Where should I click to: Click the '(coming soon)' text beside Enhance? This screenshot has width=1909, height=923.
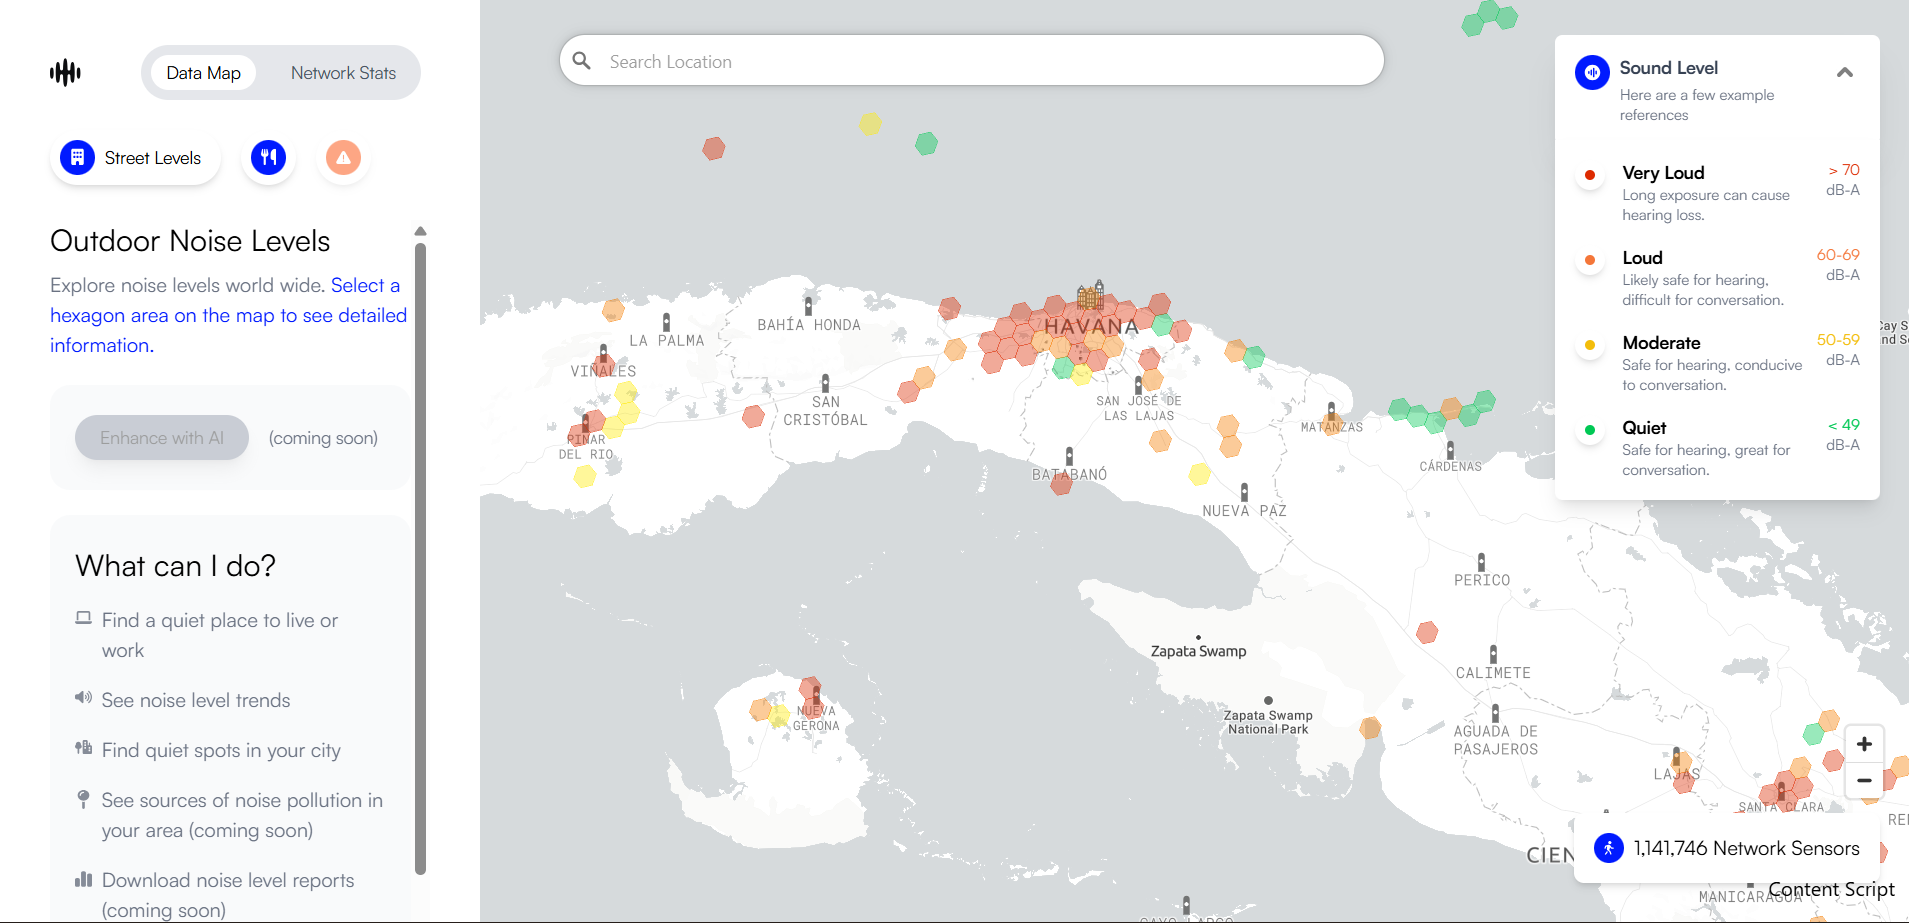click(x=323, y=438)
